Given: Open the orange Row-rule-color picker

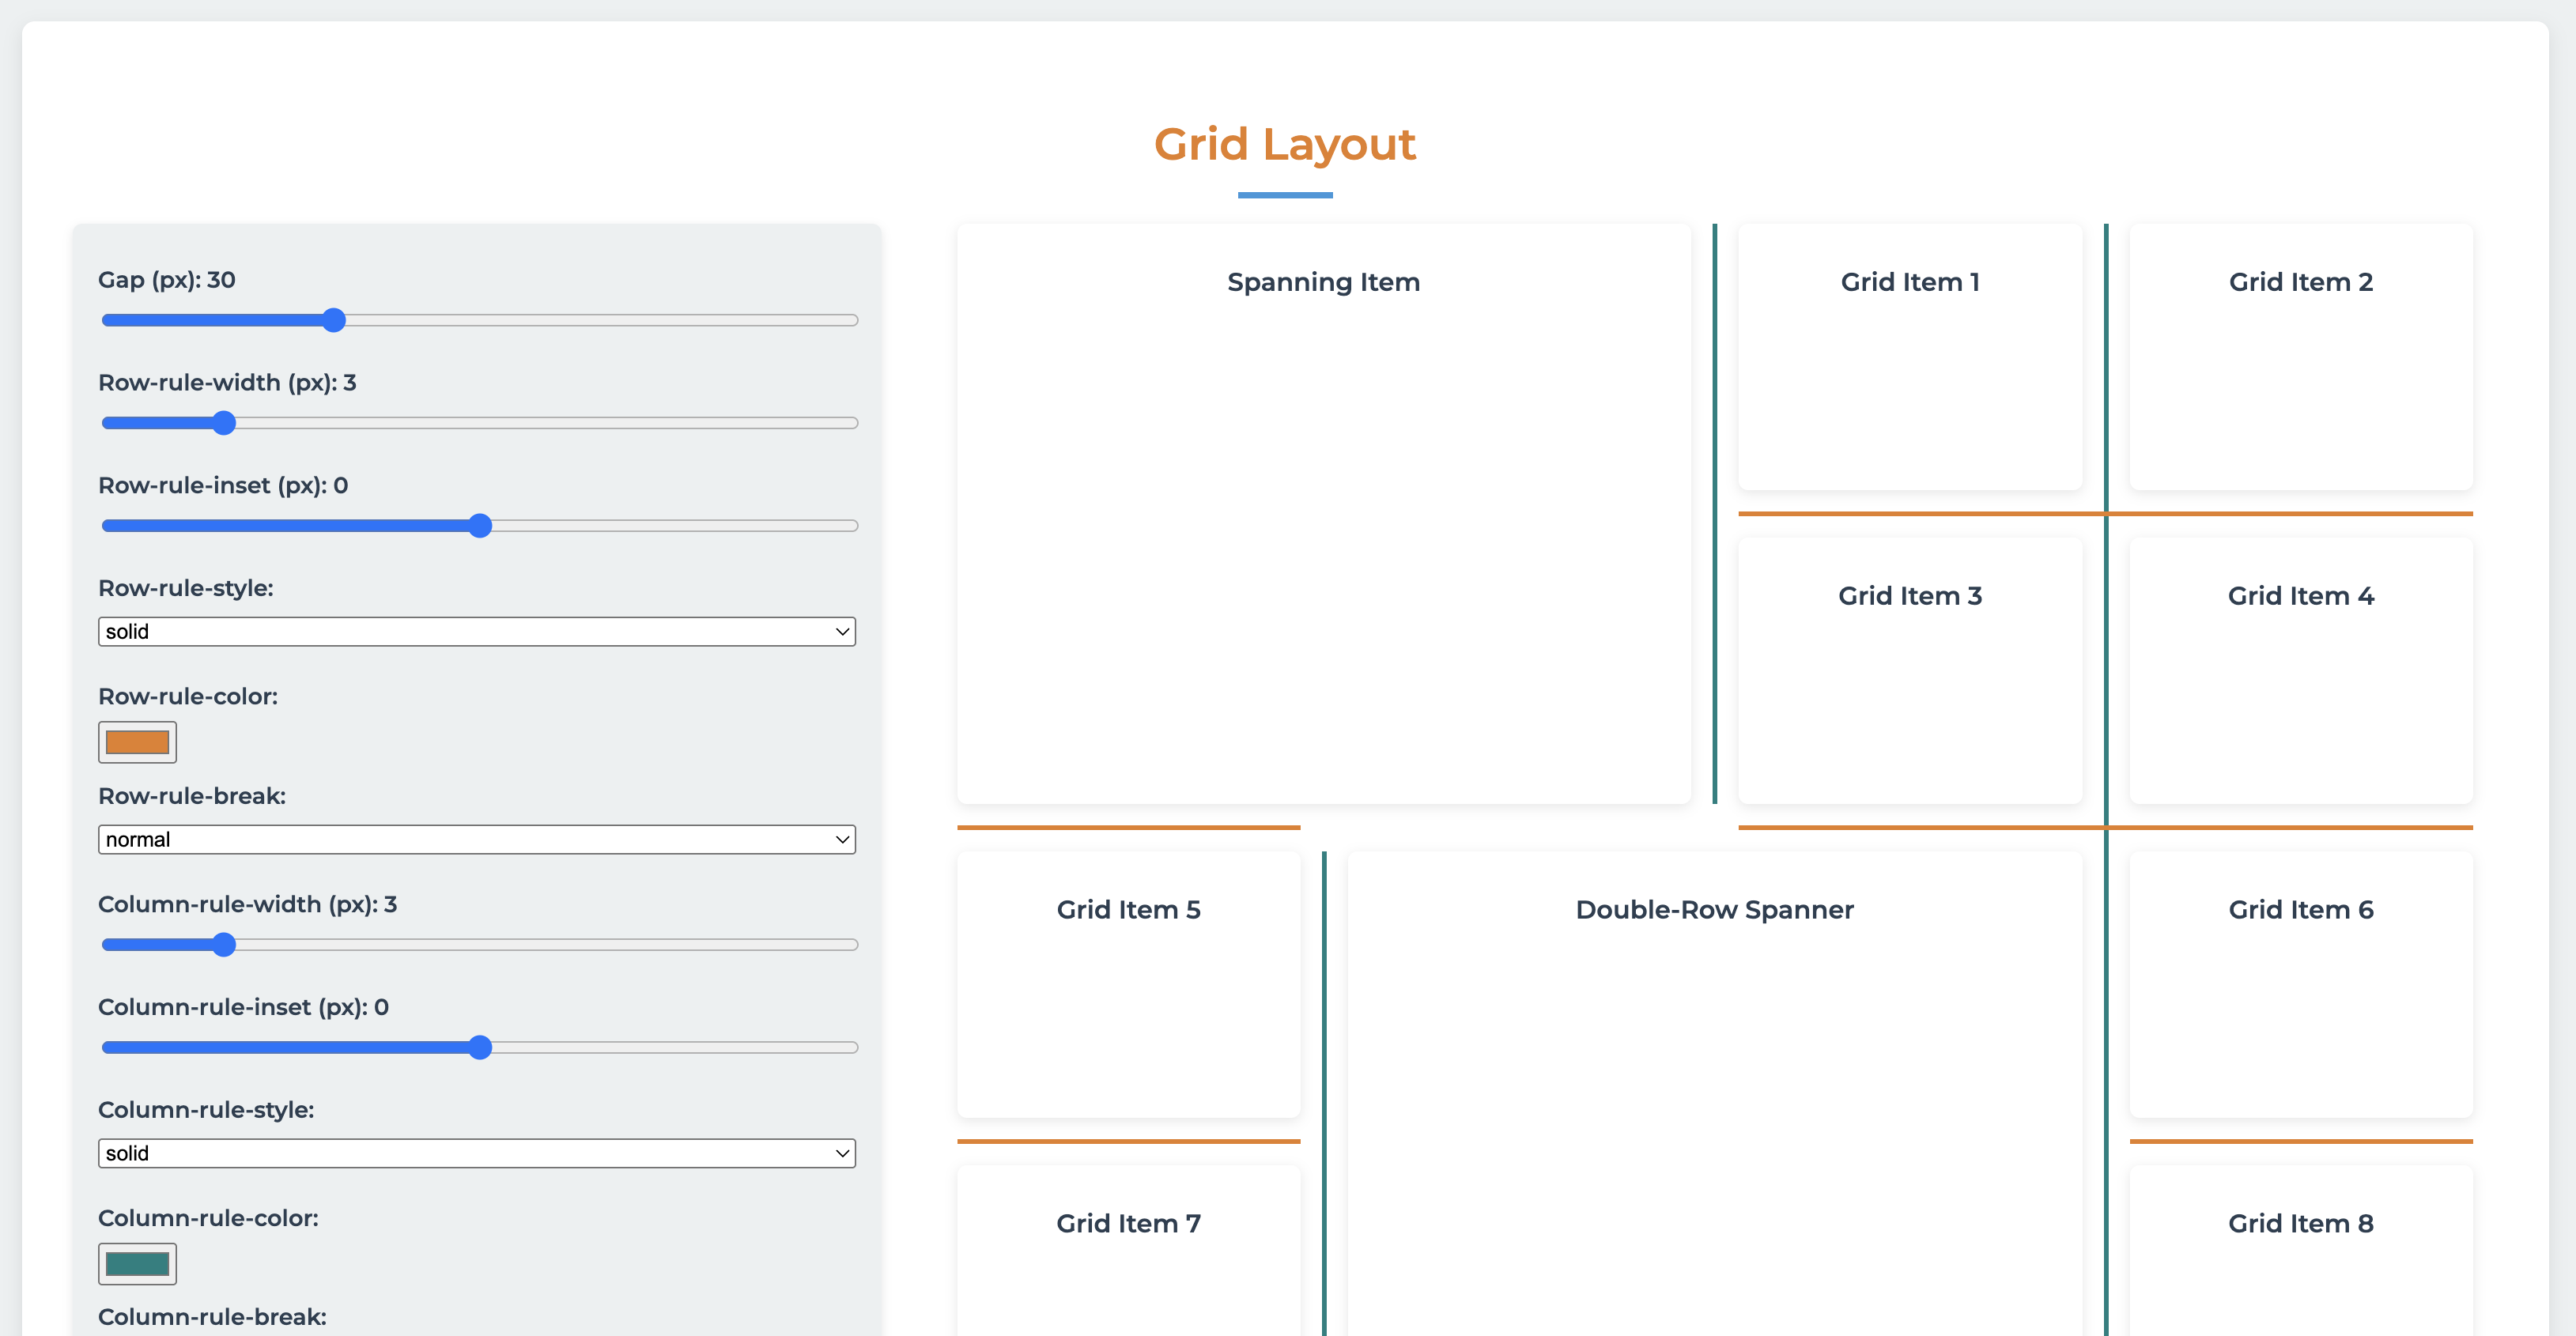Looking at the screenshot, I should click(138, 743).
